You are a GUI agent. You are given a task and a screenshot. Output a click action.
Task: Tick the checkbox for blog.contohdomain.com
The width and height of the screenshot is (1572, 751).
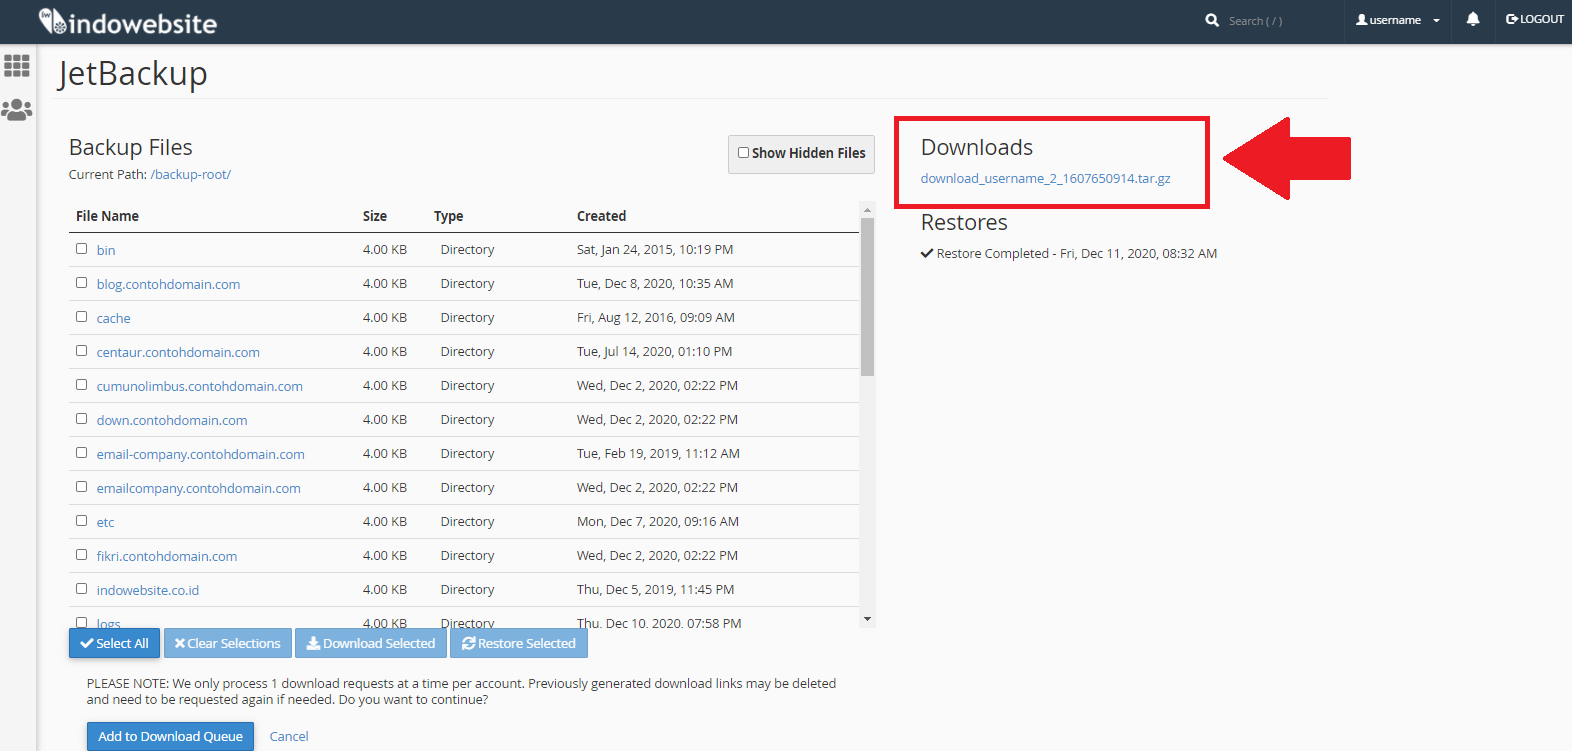point(82,283)
